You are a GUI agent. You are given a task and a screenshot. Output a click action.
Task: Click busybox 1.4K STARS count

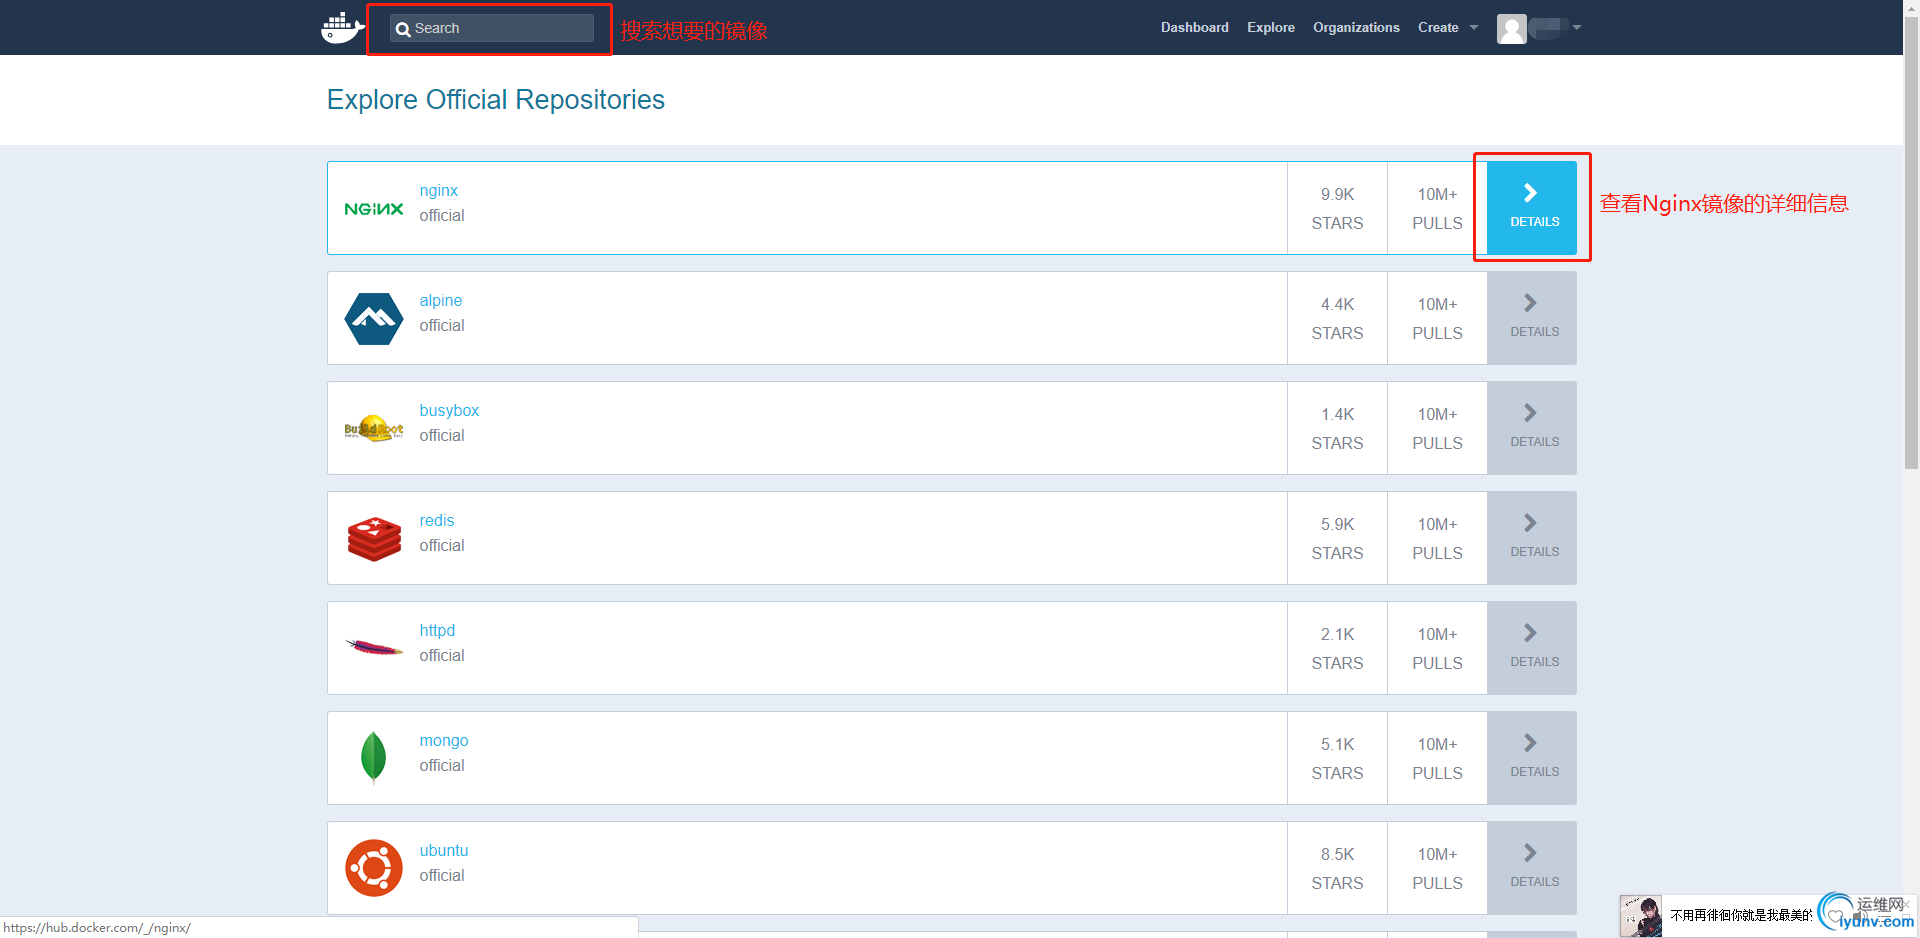[1337, 428]
